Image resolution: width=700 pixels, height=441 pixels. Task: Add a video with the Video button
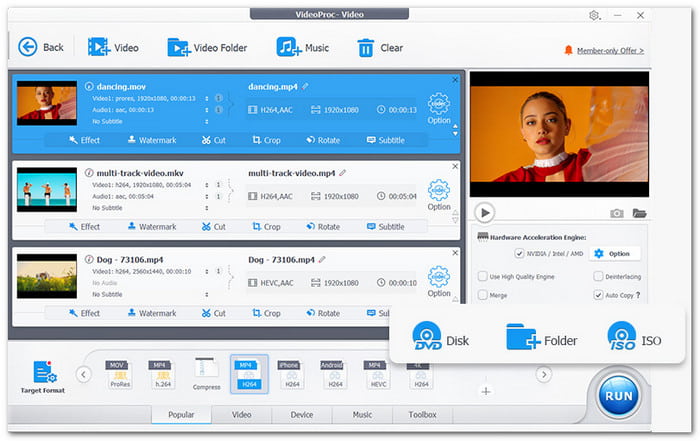tap(113, 47)
